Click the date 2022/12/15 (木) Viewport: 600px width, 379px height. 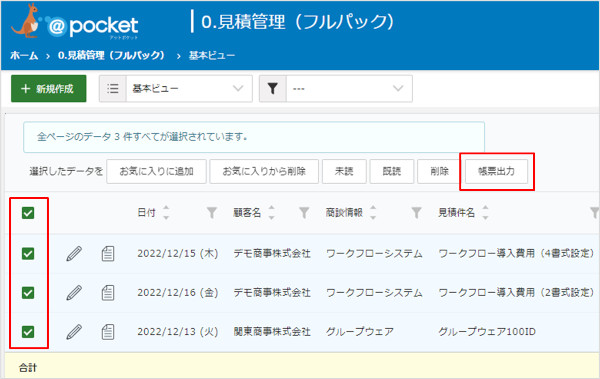[x=178, y=254]
